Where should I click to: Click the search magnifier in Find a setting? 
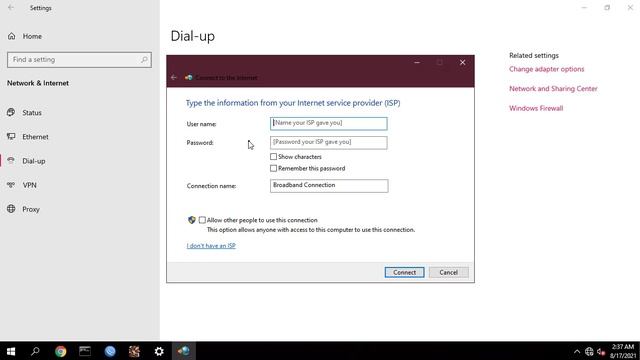click(144, 60)
